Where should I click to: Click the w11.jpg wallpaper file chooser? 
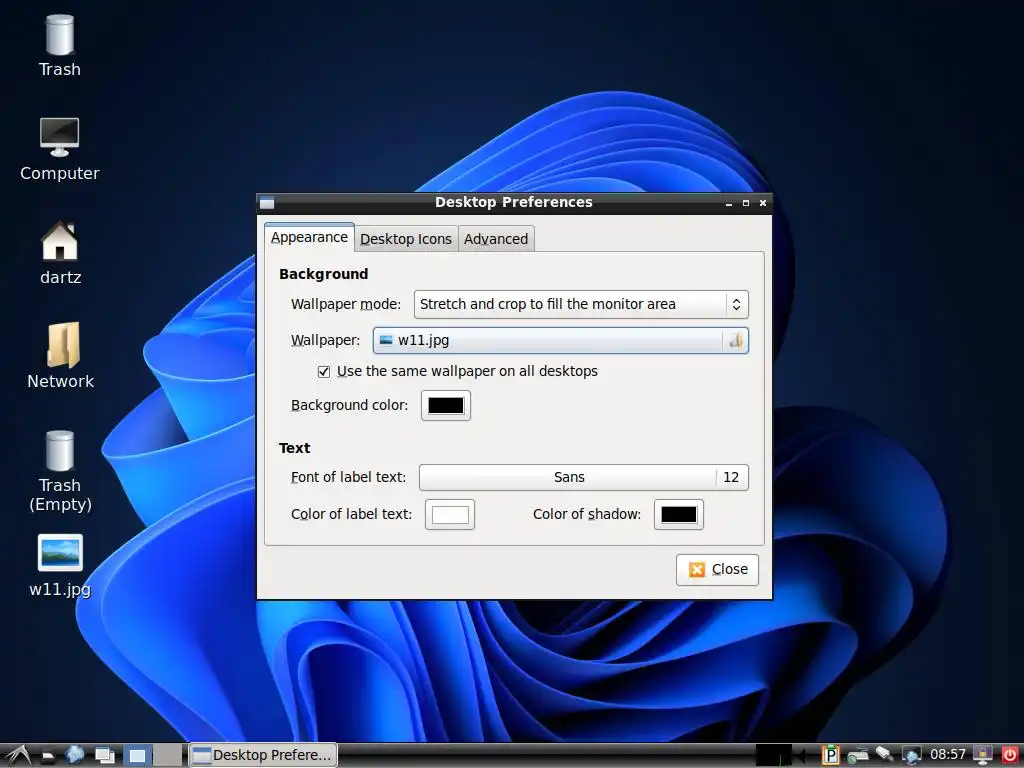(560, 340)
